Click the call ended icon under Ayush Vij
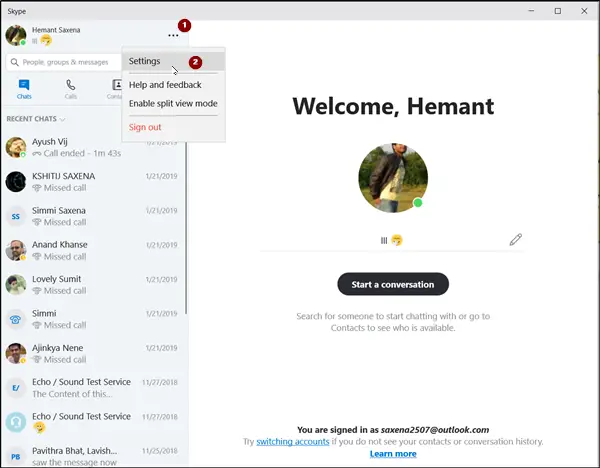This screenshot has height=468, width=600. tap(37, 153)
